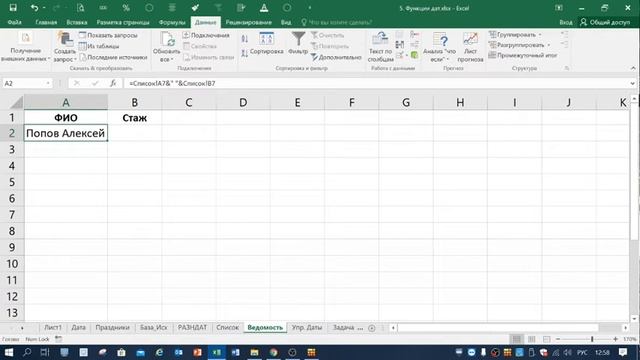Click Текст по столбцам
640x360 pixels.
click(380, 47)
